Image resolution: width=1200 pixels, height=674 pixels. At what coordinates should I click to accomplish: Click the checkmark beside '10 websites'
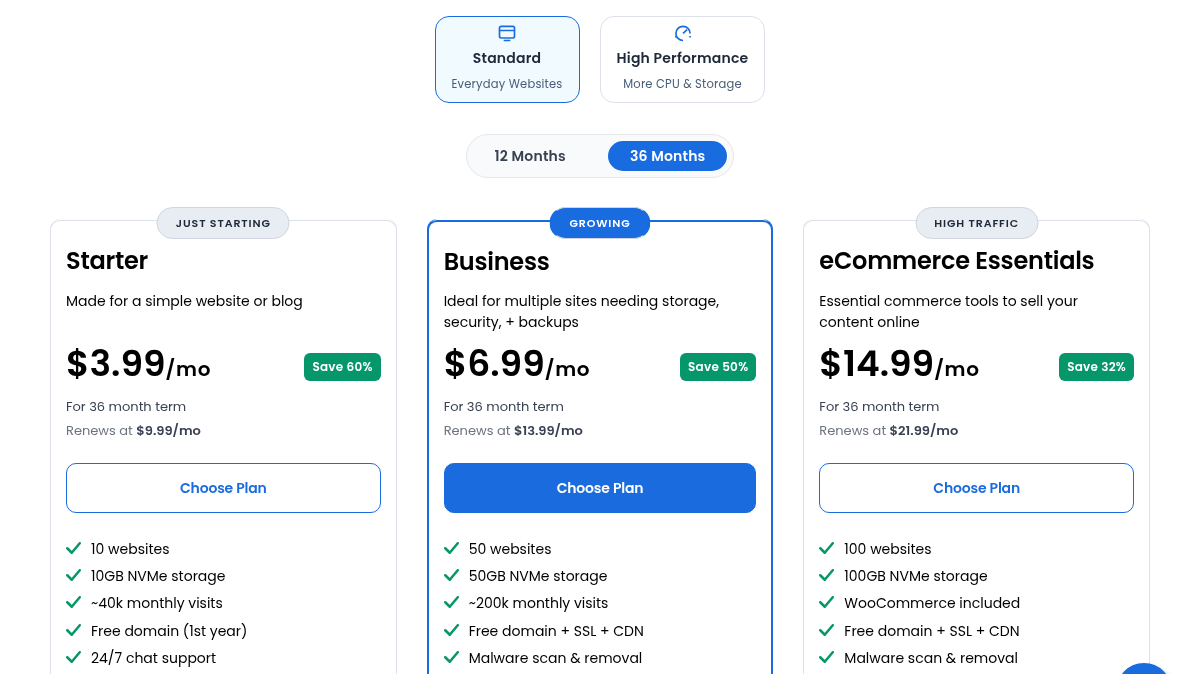[x=73, y=548]
